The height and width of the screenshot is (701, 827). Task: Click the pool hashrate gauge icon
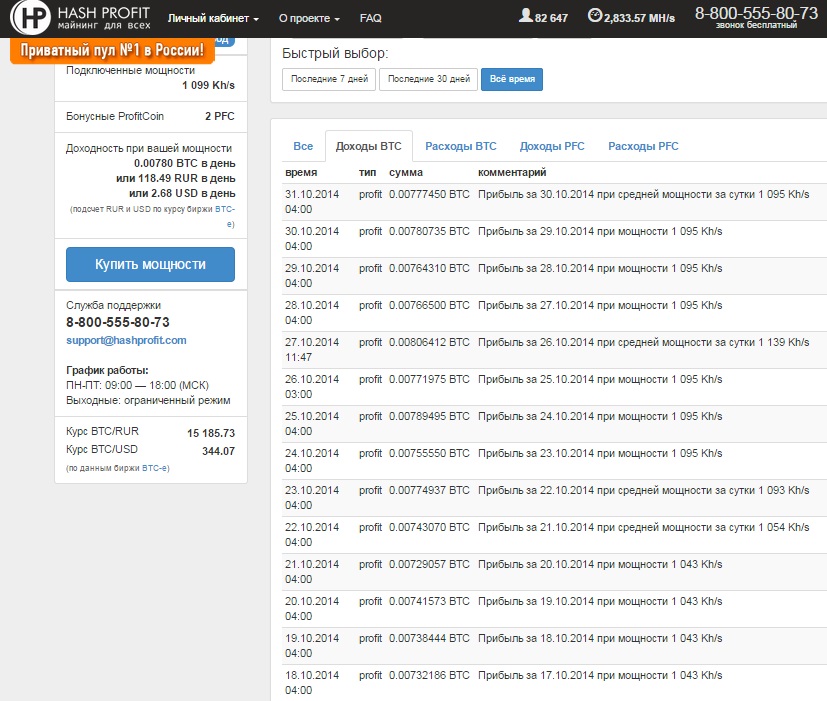(x=596, y=16)
